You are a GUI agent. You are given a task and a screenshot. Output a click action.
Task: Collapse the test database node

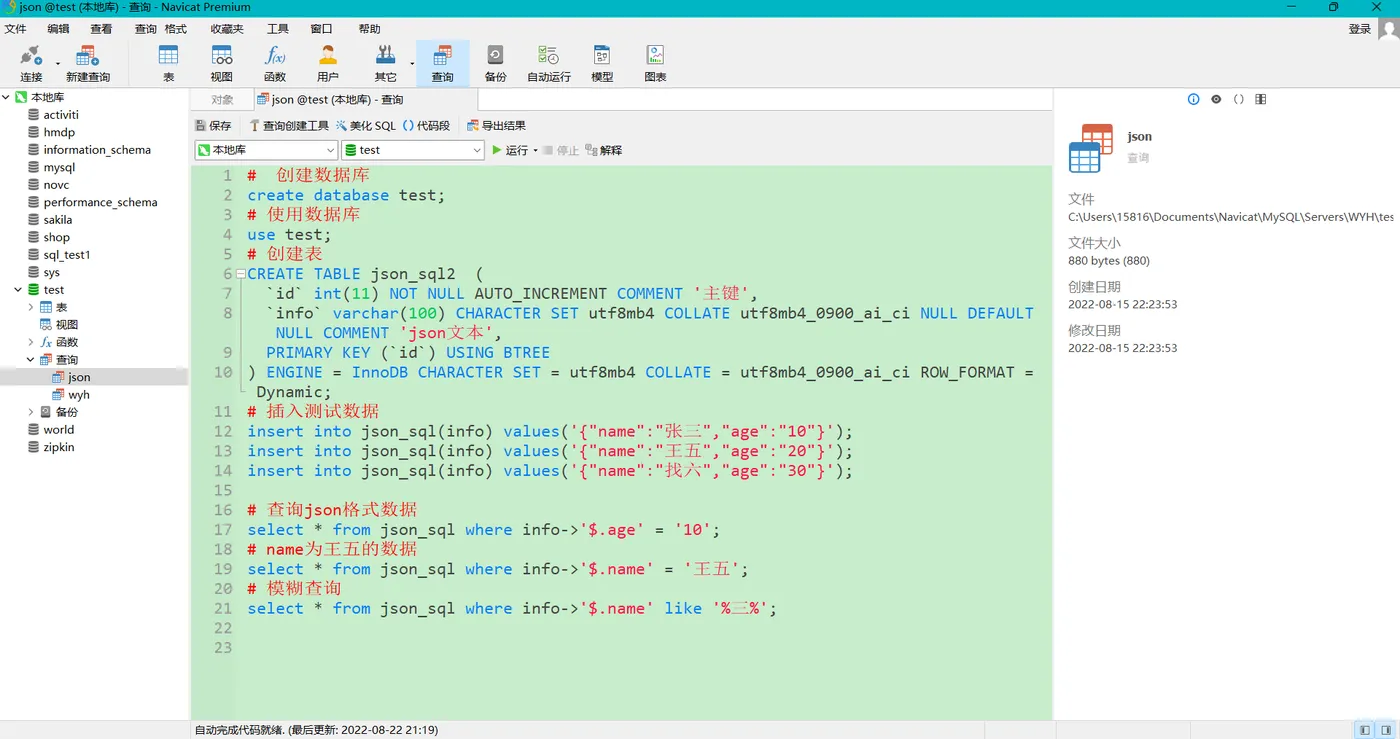click(18, 290)
